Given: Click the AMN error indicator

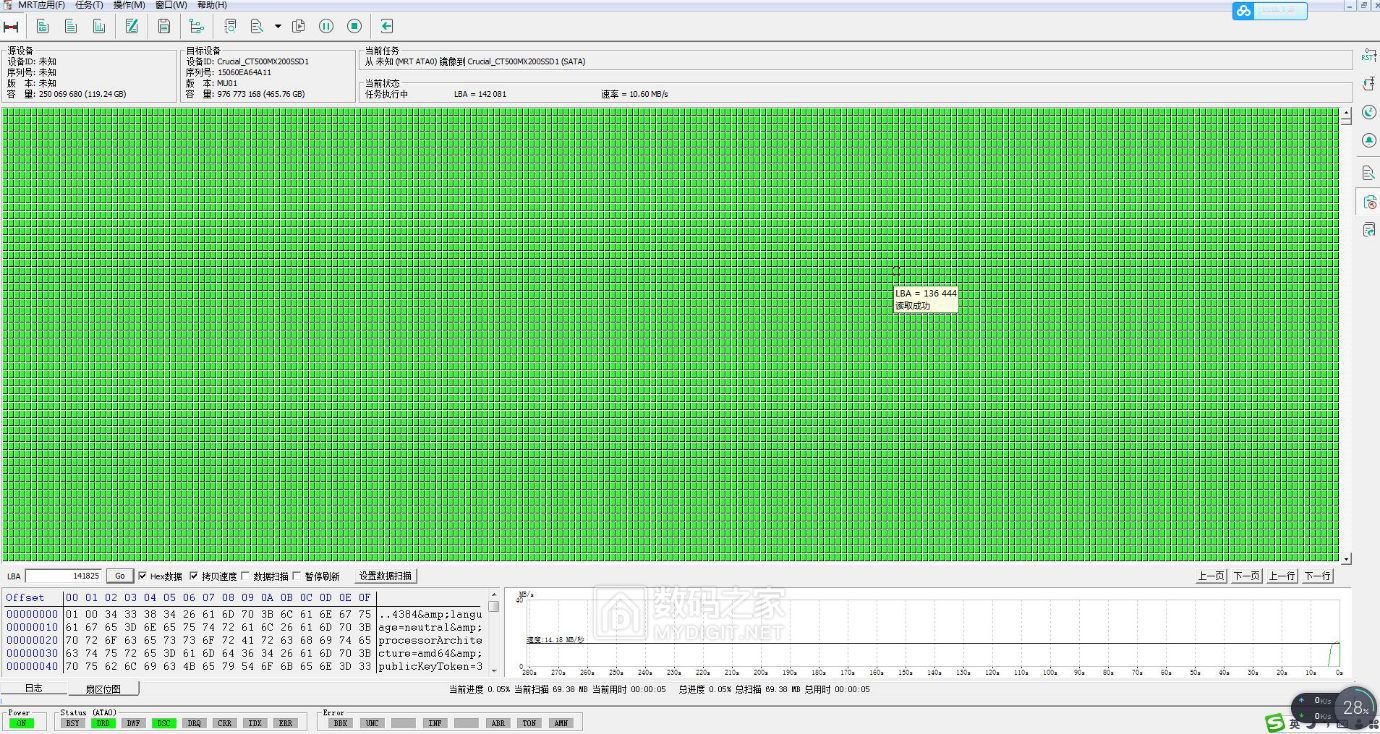Looking at the screenshot, I should click(561, 722).
